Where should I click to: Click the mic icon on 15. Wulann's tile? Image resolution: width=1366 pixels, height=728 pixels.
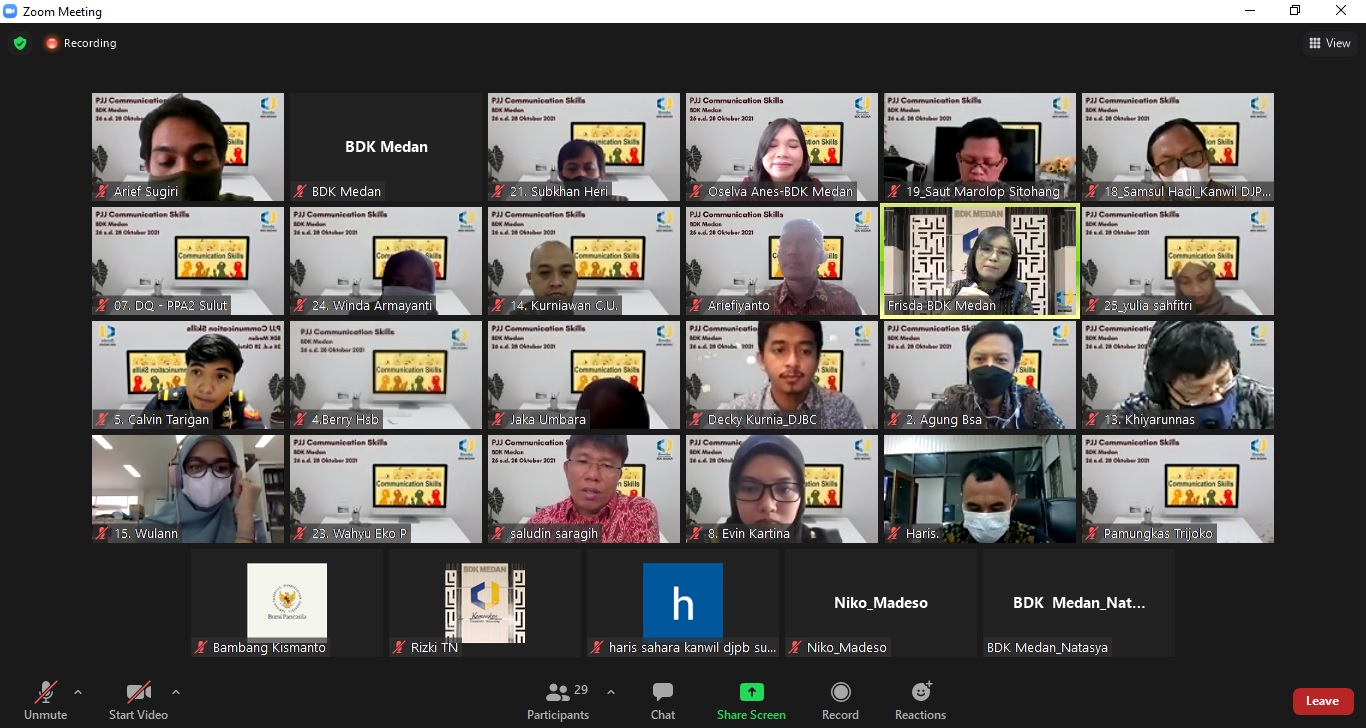click(x=101, y=533)
